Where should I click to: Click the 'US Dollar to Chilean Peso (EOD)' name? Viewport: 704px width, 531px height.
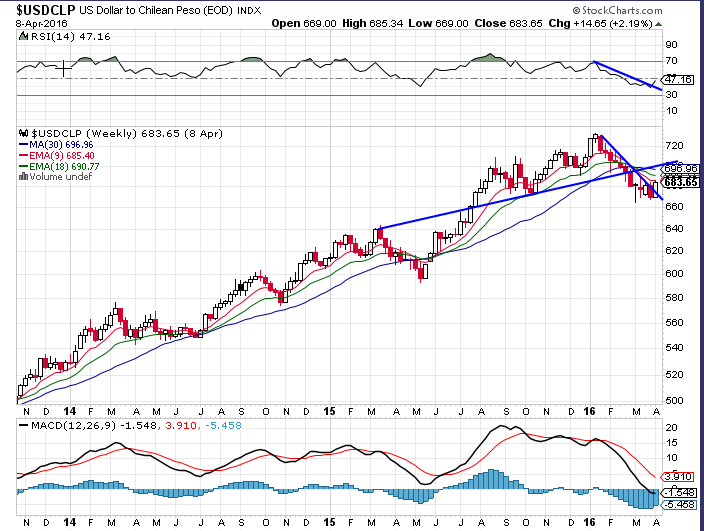coord(156,10)
